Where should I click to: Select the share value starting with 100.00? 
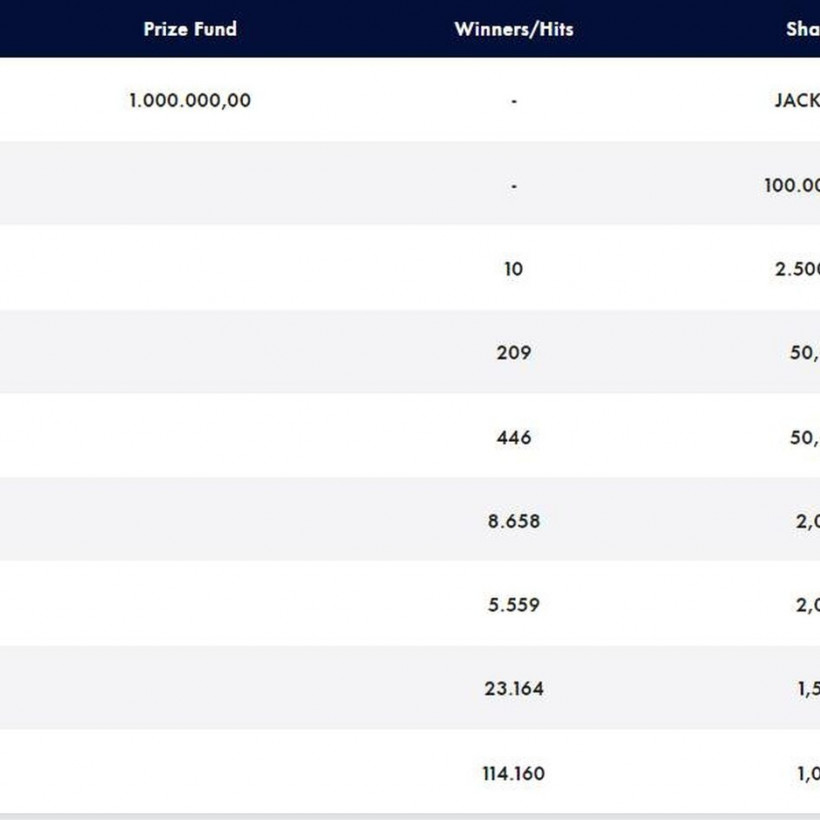(792, 185)
